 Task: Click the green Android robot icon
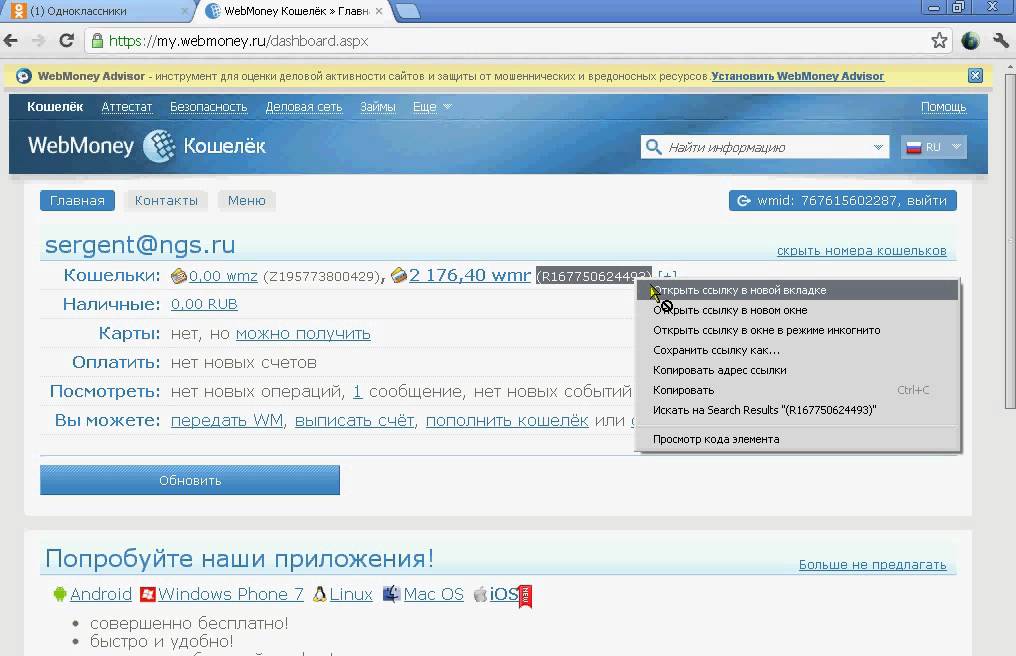(x=60, y=594)
